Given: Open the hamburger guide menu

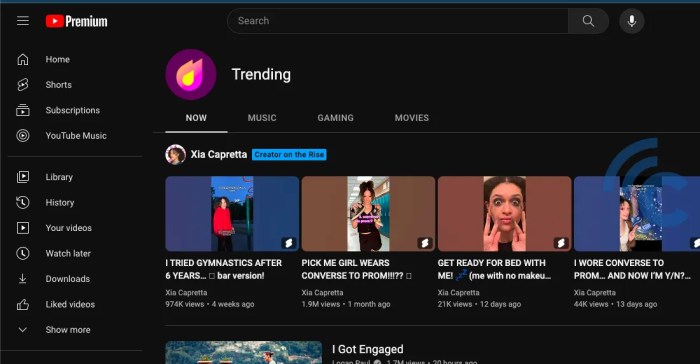Looking at the screenshot, I should coord(23,21).
